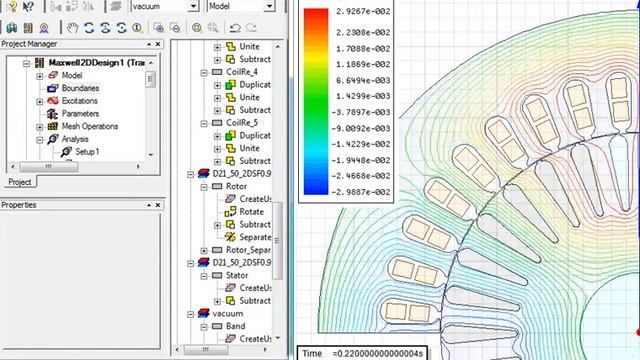Click the Excitations icon
Viewport: 640px width, 360px height.
click(53, 101)
